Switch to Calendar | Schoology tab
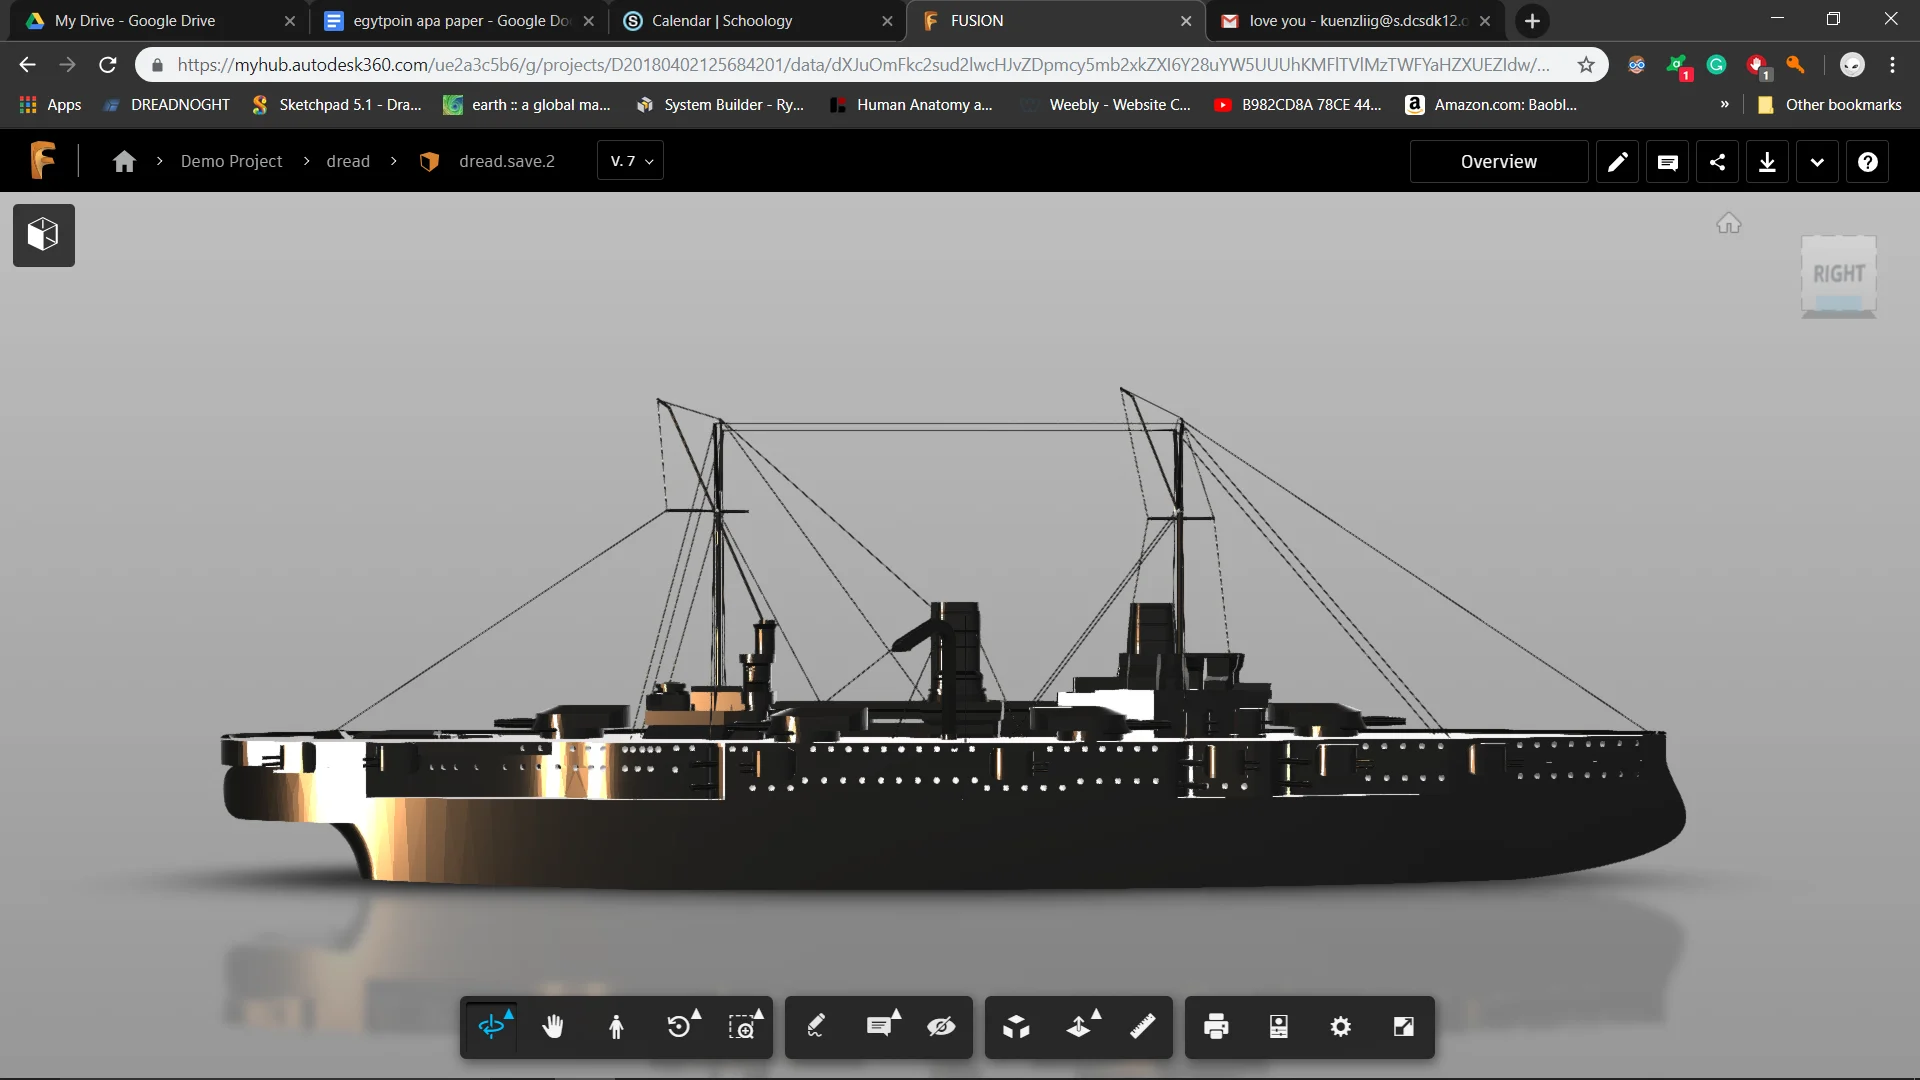The width and height of the screenshot is (1920, 1080). pos(756,21)
